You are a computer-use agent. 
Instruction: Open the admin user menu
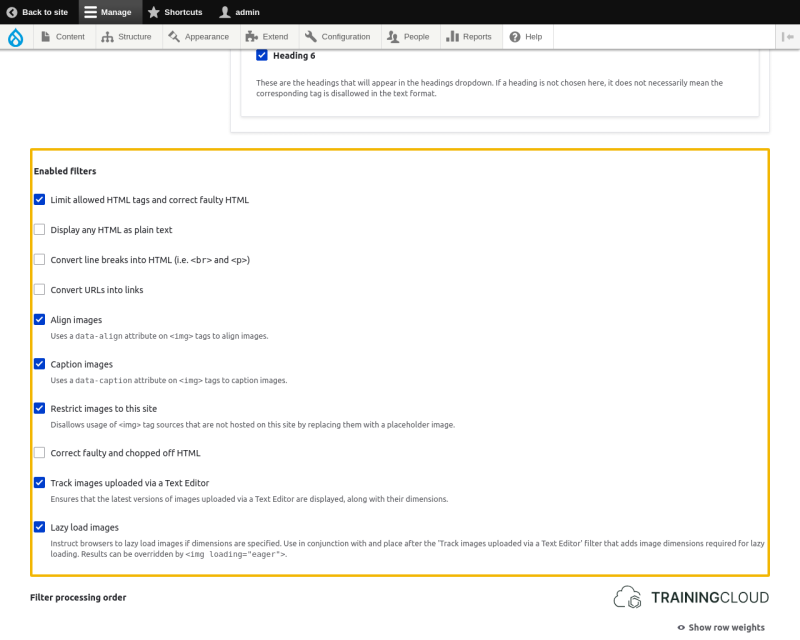tap(240, 12)
